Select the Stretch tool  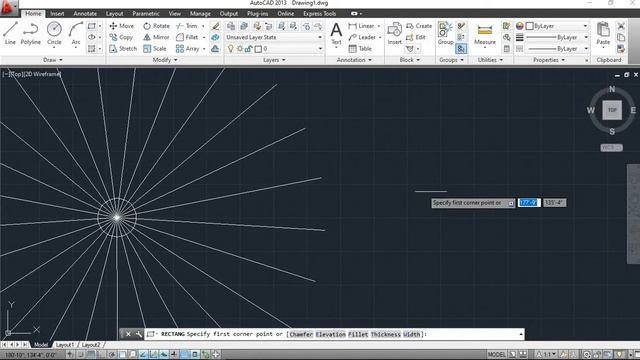tap(123, 49)
